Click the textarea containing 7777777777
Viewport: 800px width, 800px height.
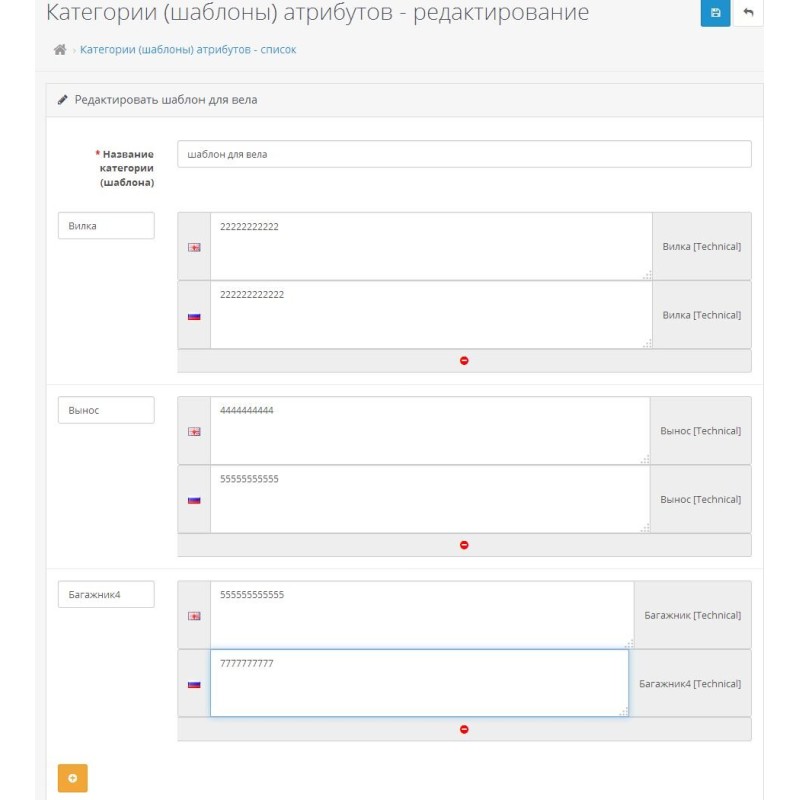420,683
